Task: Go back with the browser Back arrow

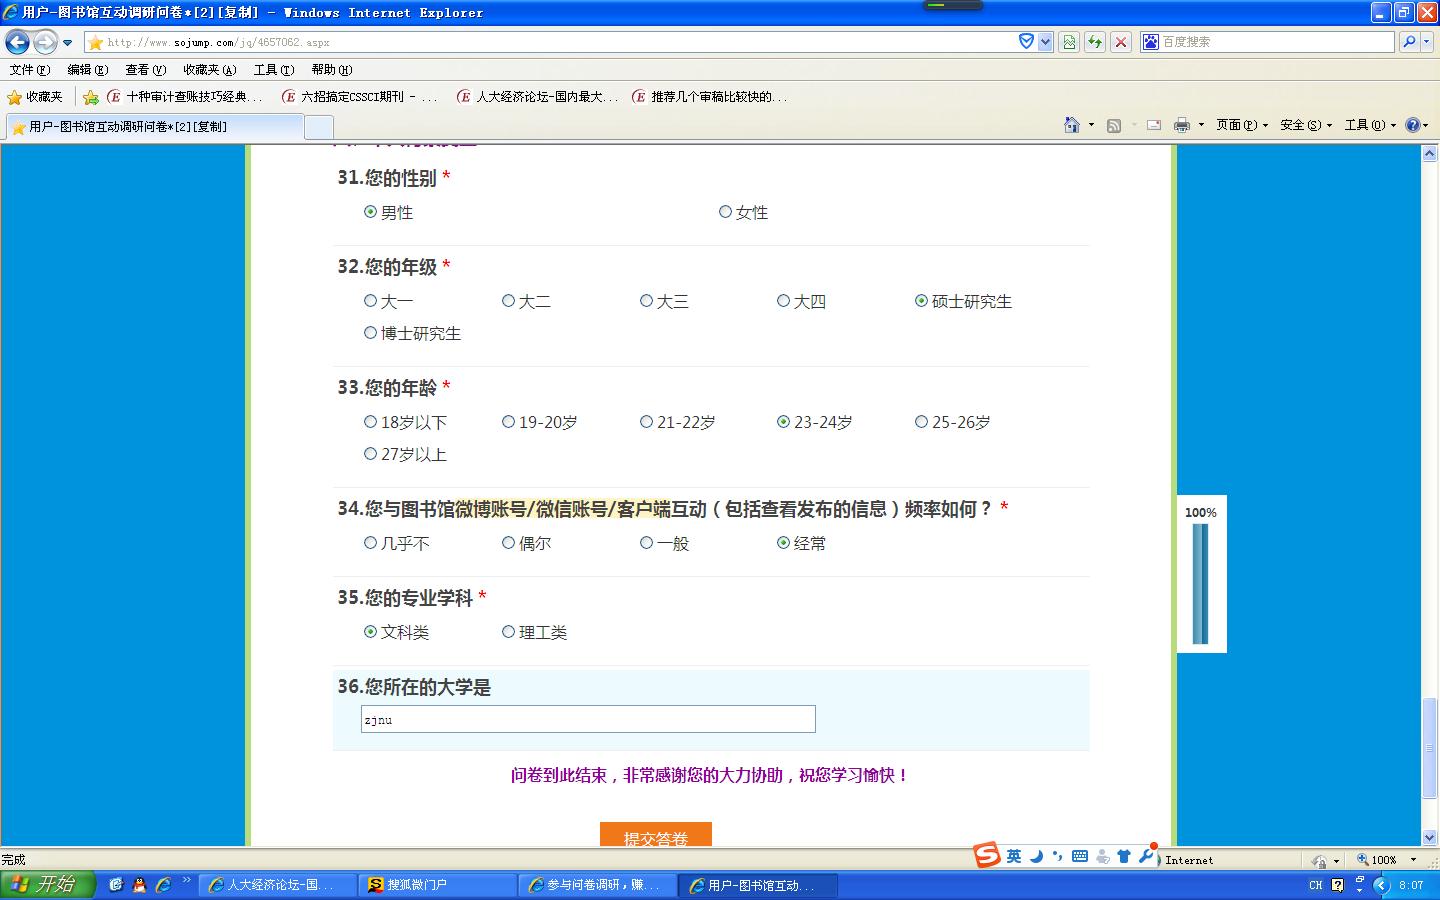Action: (x=17, y=42)
